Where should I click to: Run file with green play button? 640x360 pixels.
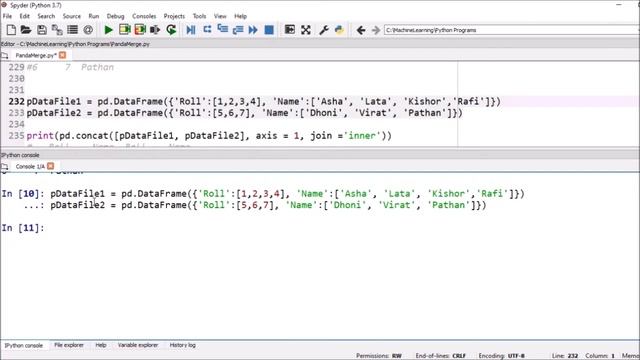coord(109,30)
